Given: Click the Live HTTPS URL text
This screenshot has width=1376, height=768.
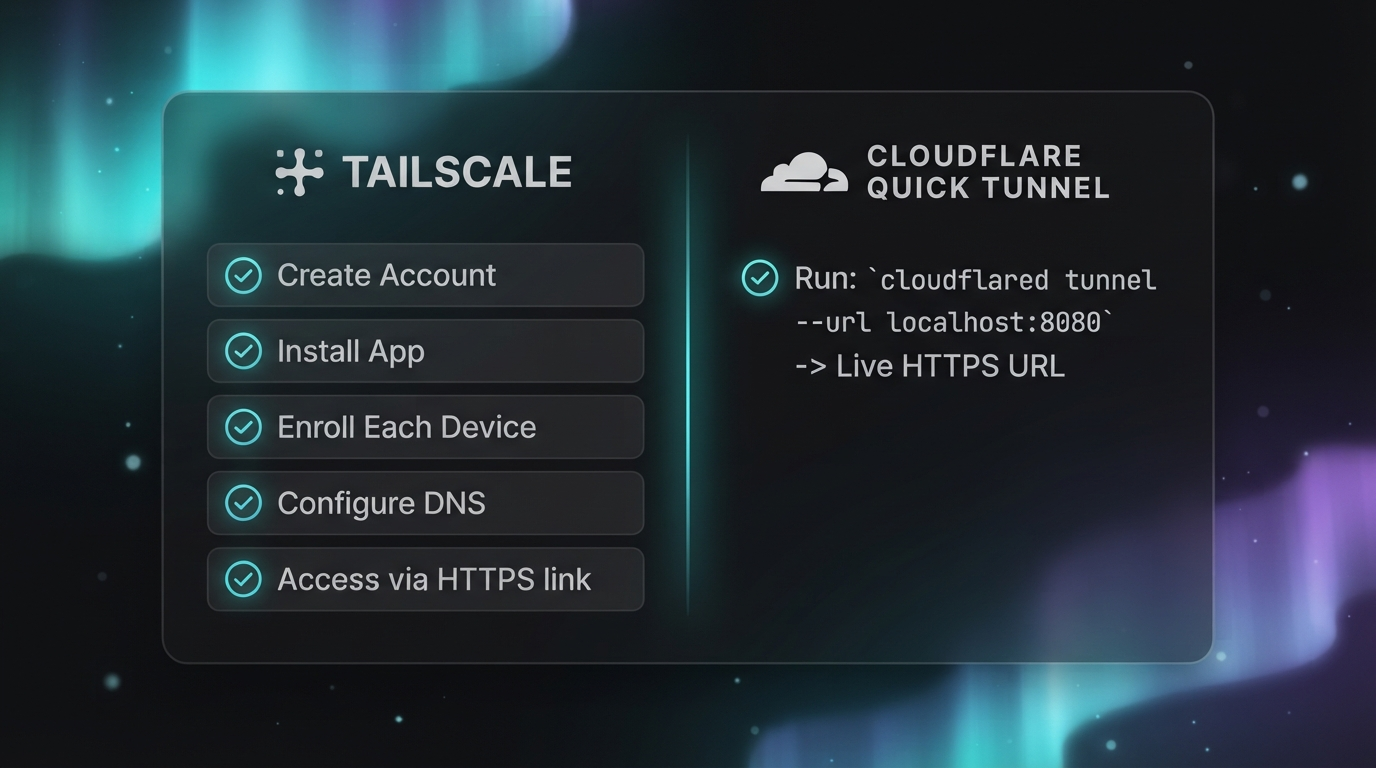Looking at the screenshot, I should 950,366.
